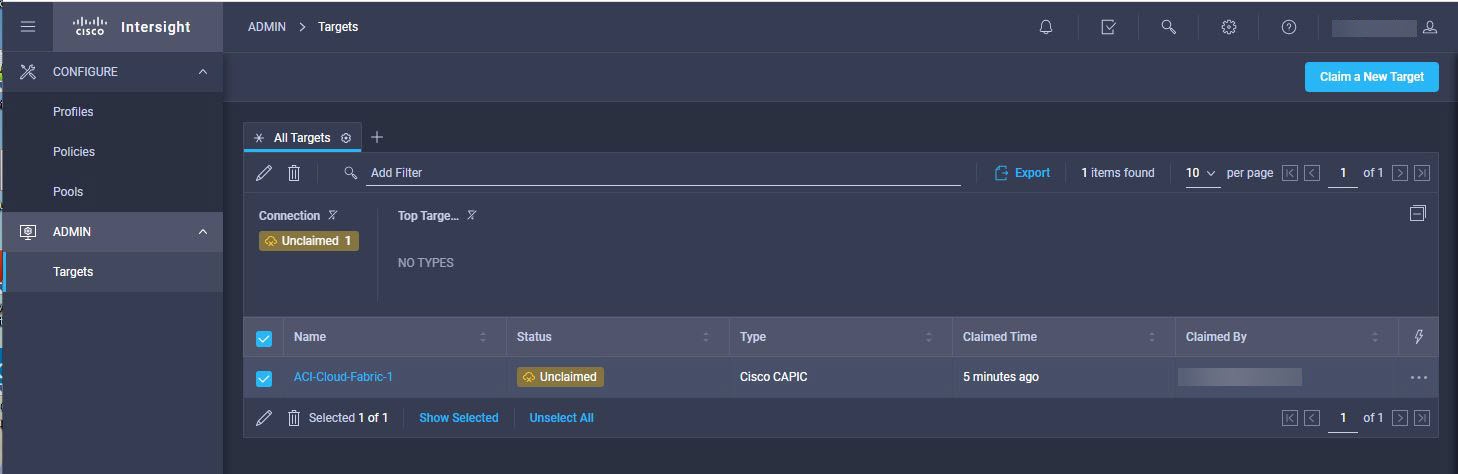1458x474 pixels.
Task: Go to last page in bottom pagination
Action: pos(1422,418)
